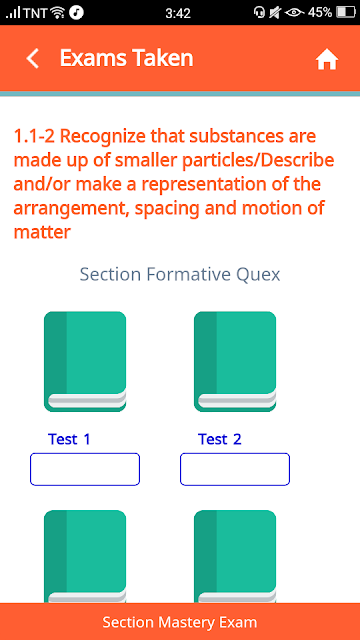Open the Test 1 book icon

[x=85, y=362]
